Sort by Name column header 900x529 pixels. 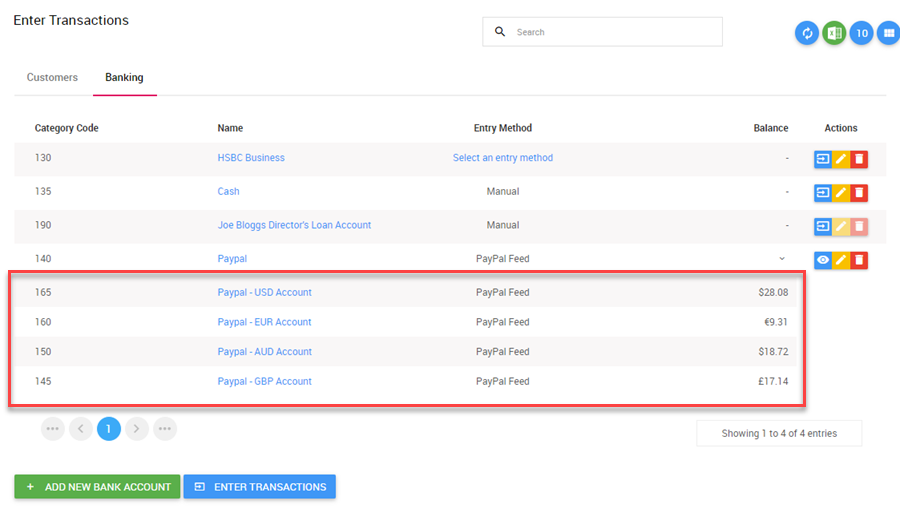tap(230, 128)
